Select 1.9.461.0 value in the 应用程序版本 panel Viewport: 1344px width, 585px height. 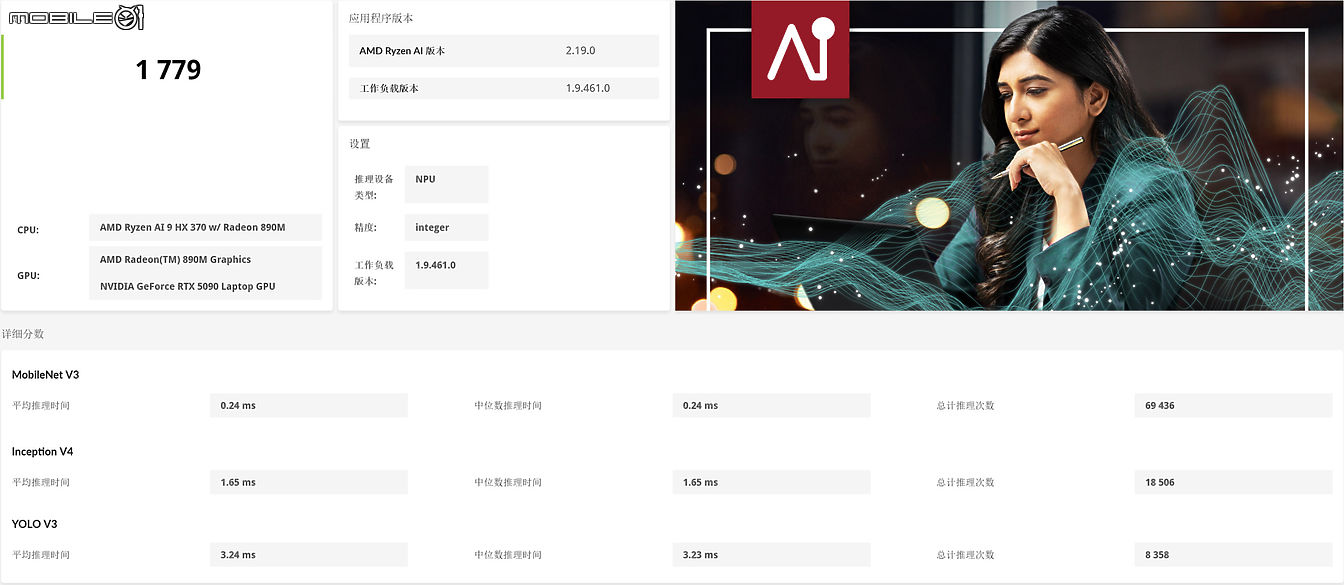588,88
